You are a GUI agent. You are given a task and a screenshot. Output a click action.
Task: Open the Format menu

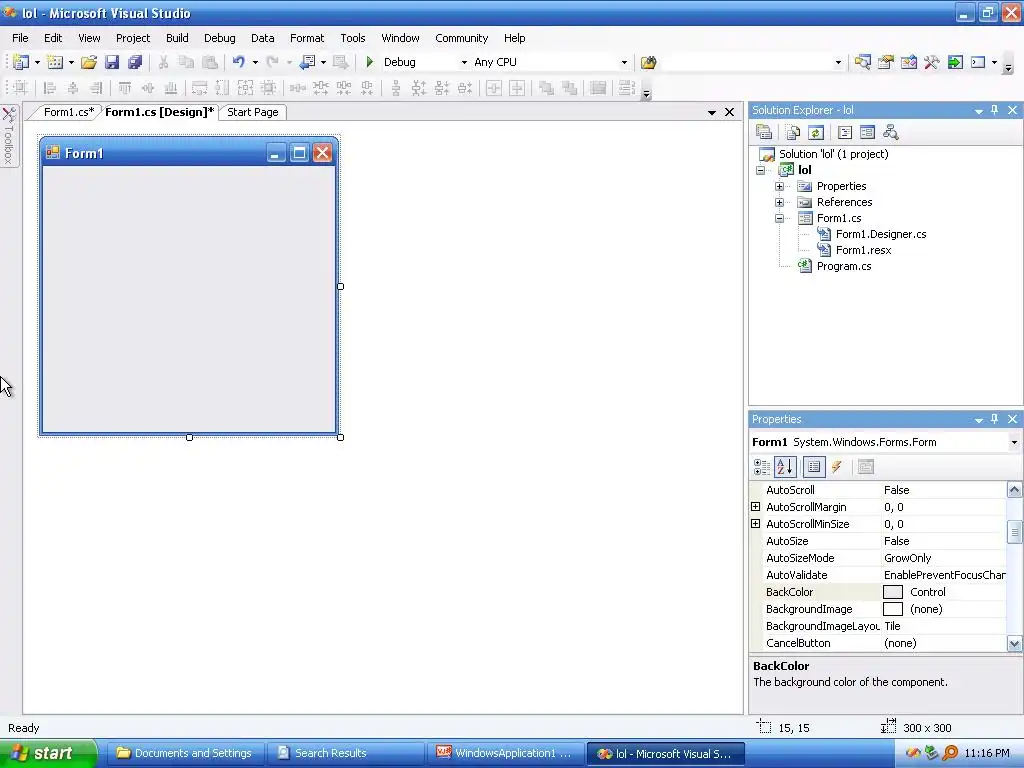click(307, 38)
